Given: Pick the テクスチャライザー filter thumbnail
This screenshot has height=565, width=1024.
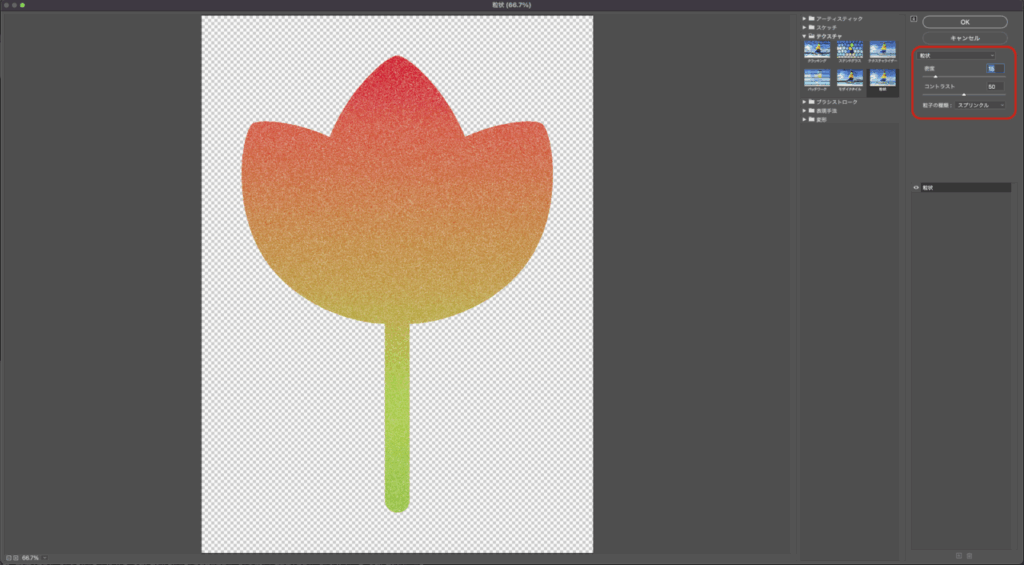Looking at the screenshot, I should pyautogui.click(x=881, y=50).
